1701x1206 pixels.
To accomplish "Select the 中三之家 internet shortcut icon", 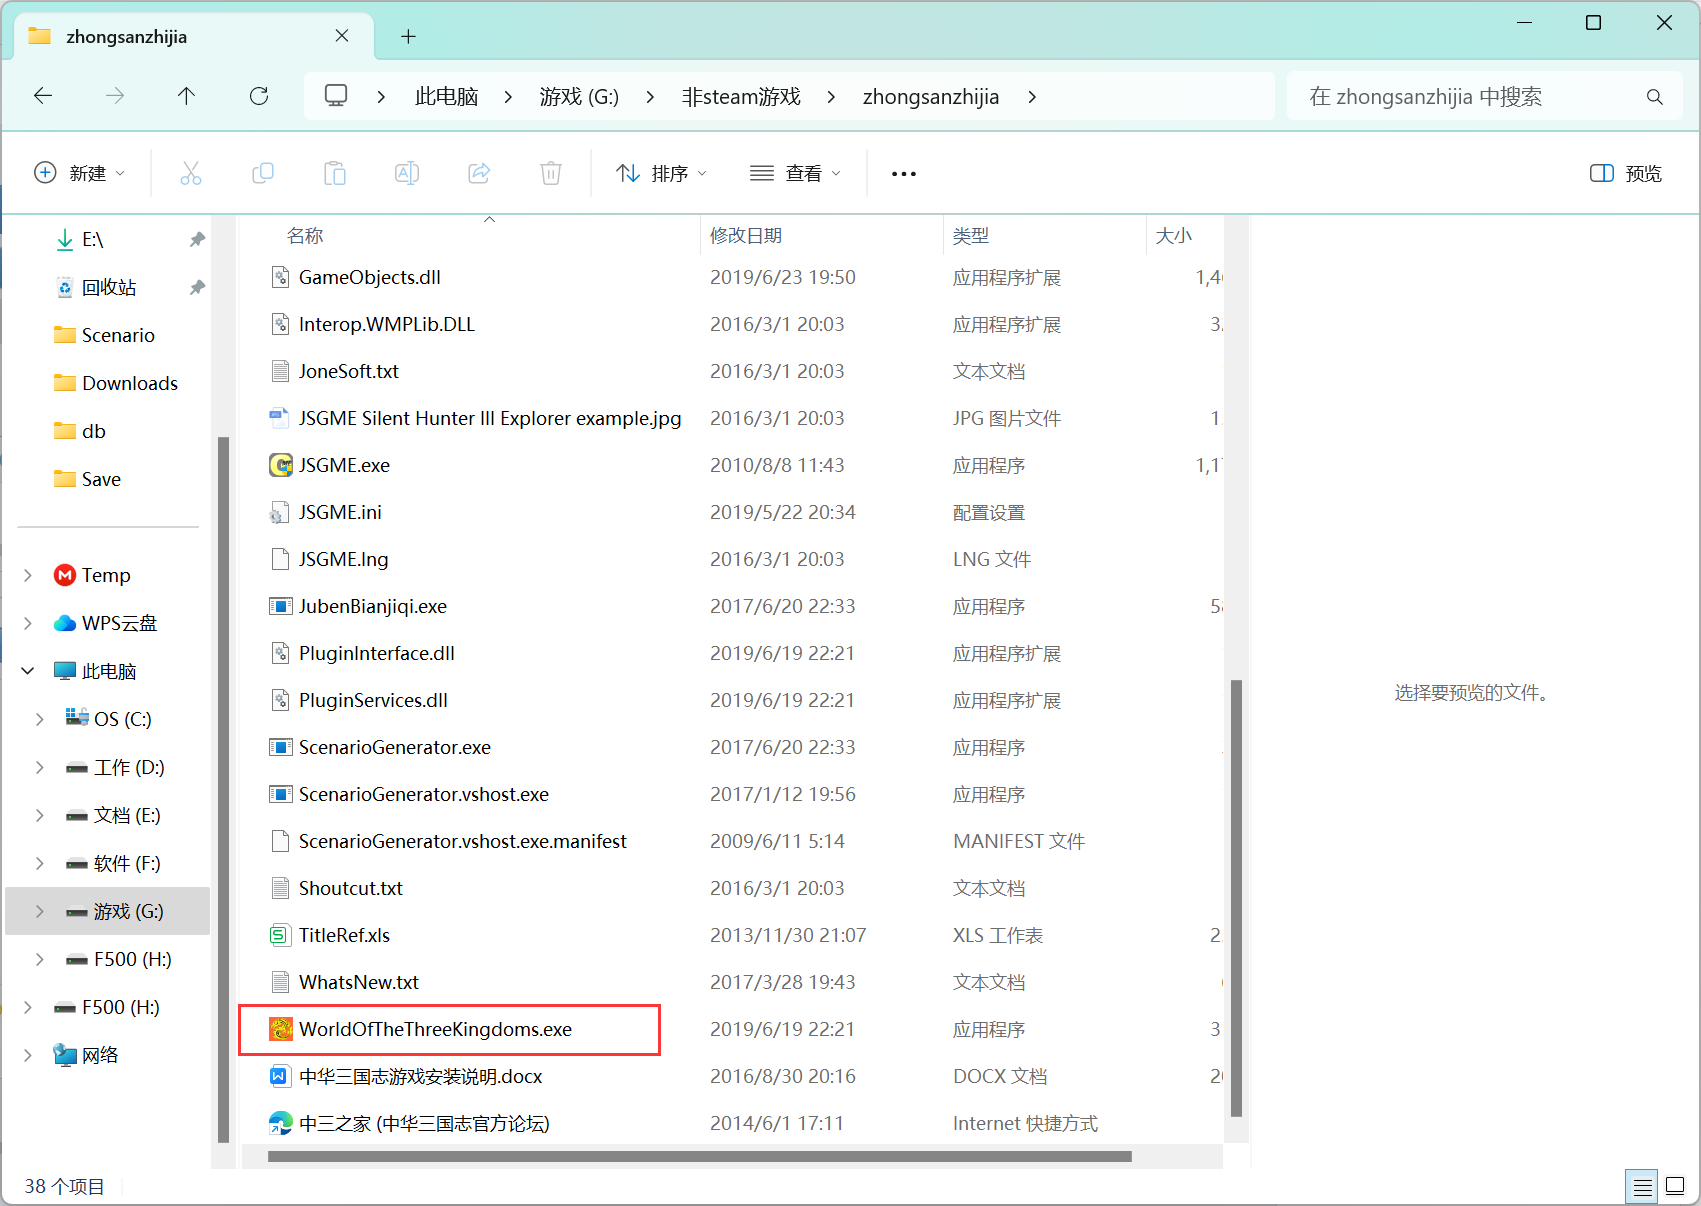I will click(x=281, y=1123).
